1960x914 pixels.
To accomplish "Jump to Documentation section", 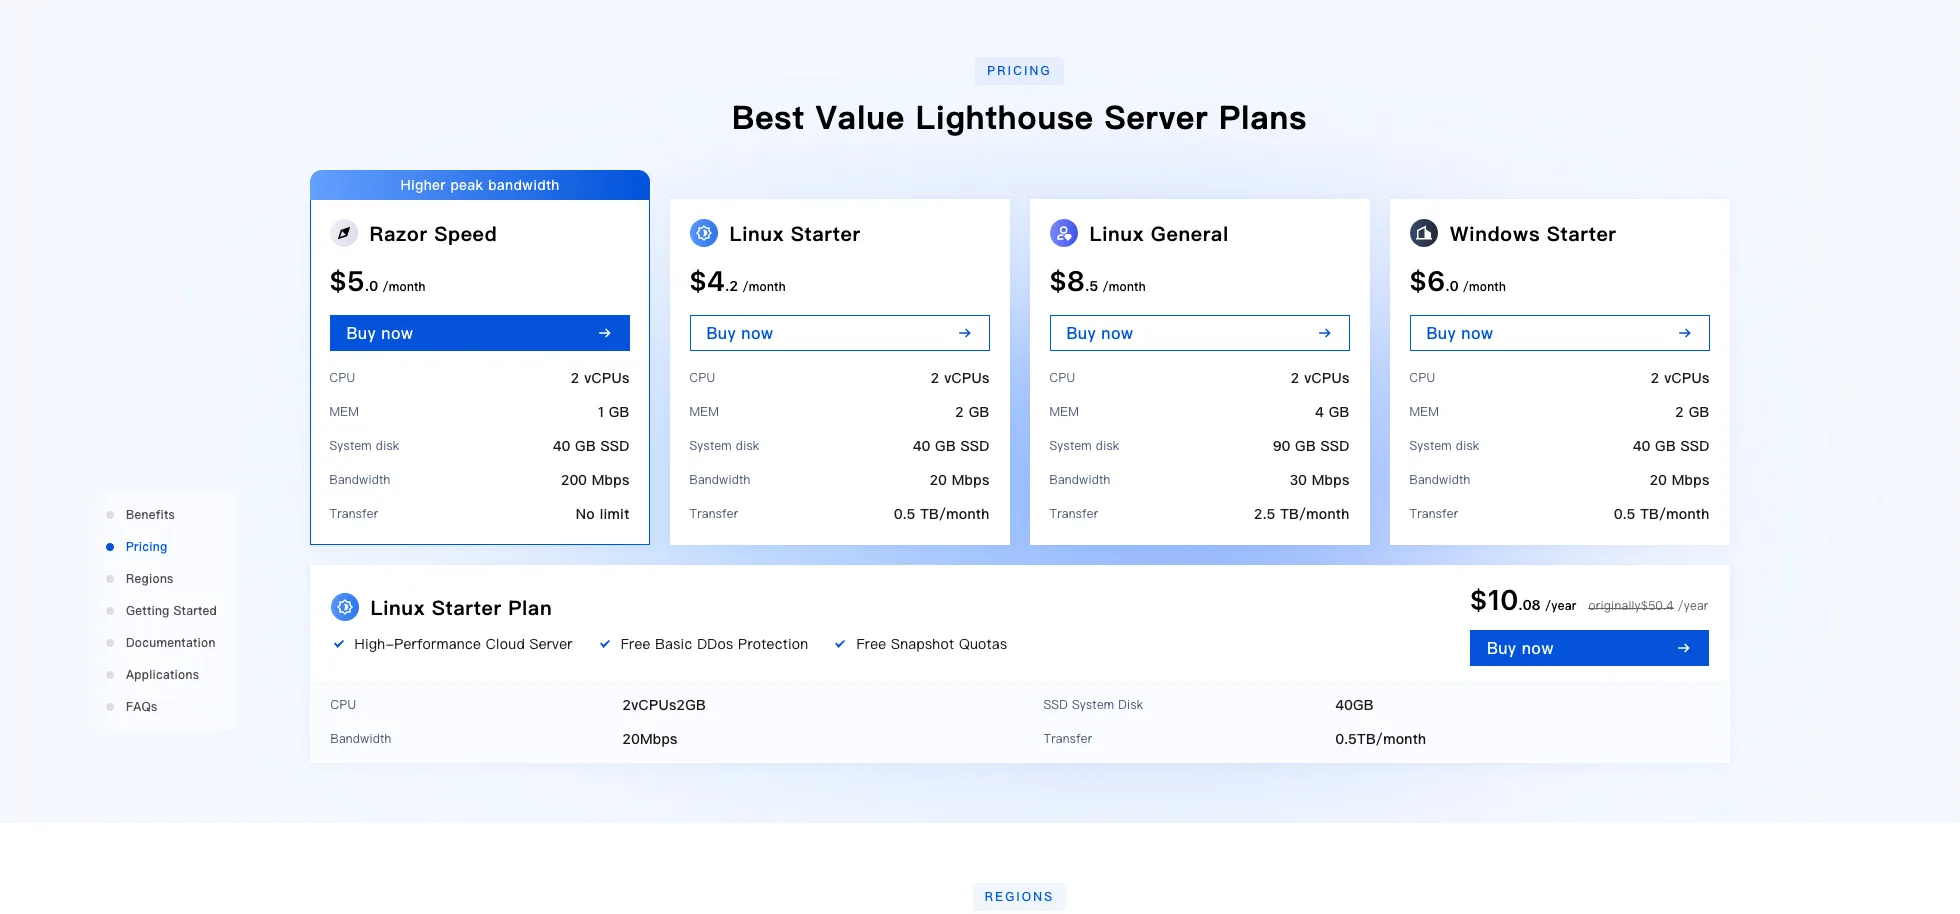I will pyautogui.click(x=170, y=643).
